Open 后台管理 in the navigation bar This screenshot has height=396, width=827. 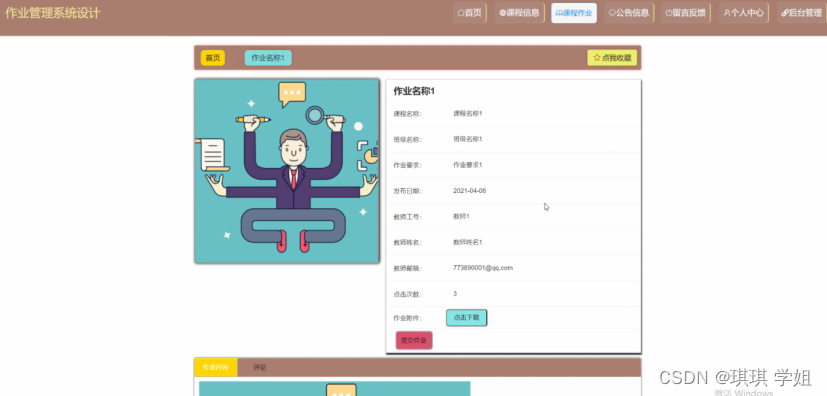coord(801,13)
